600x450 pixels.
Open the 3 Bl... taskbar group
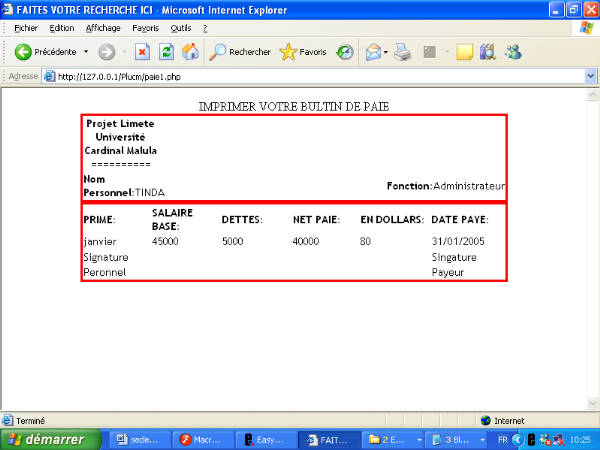(457, 440)
